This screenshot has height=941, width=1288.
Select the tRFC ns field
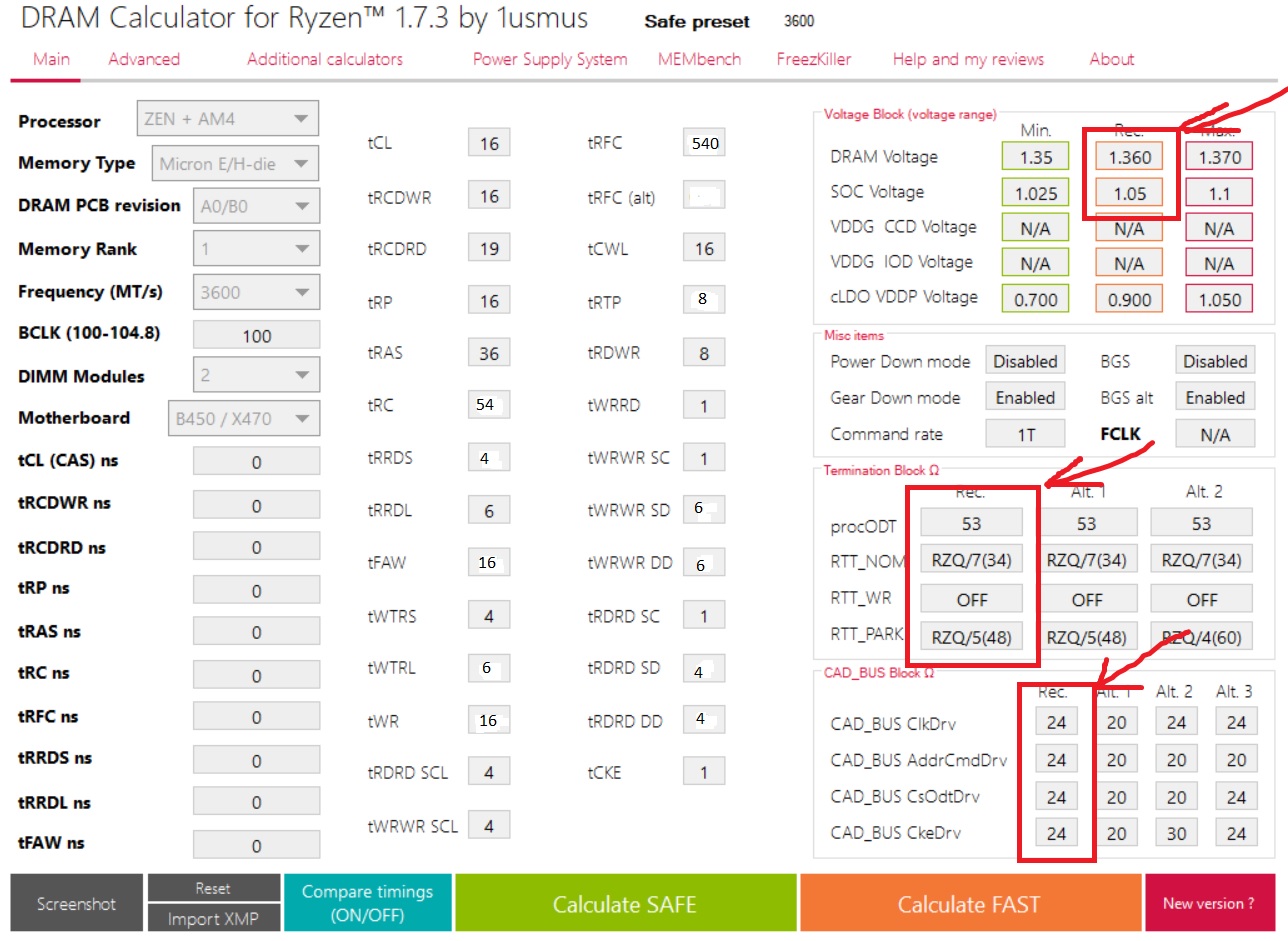click(x=256, y=717)
